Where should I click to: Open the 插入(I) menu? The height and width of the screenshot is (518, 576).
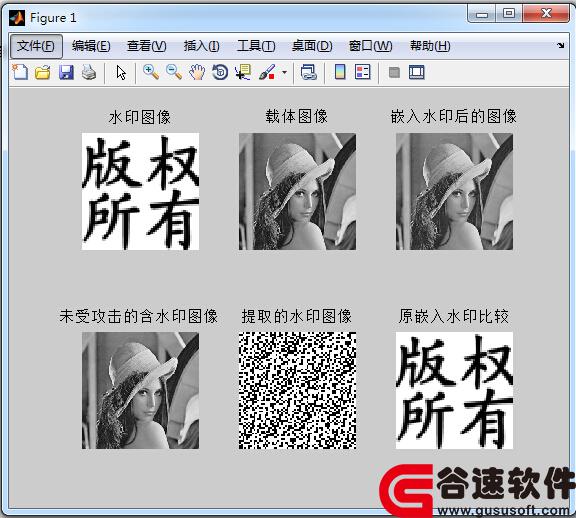tap(202, 46)
